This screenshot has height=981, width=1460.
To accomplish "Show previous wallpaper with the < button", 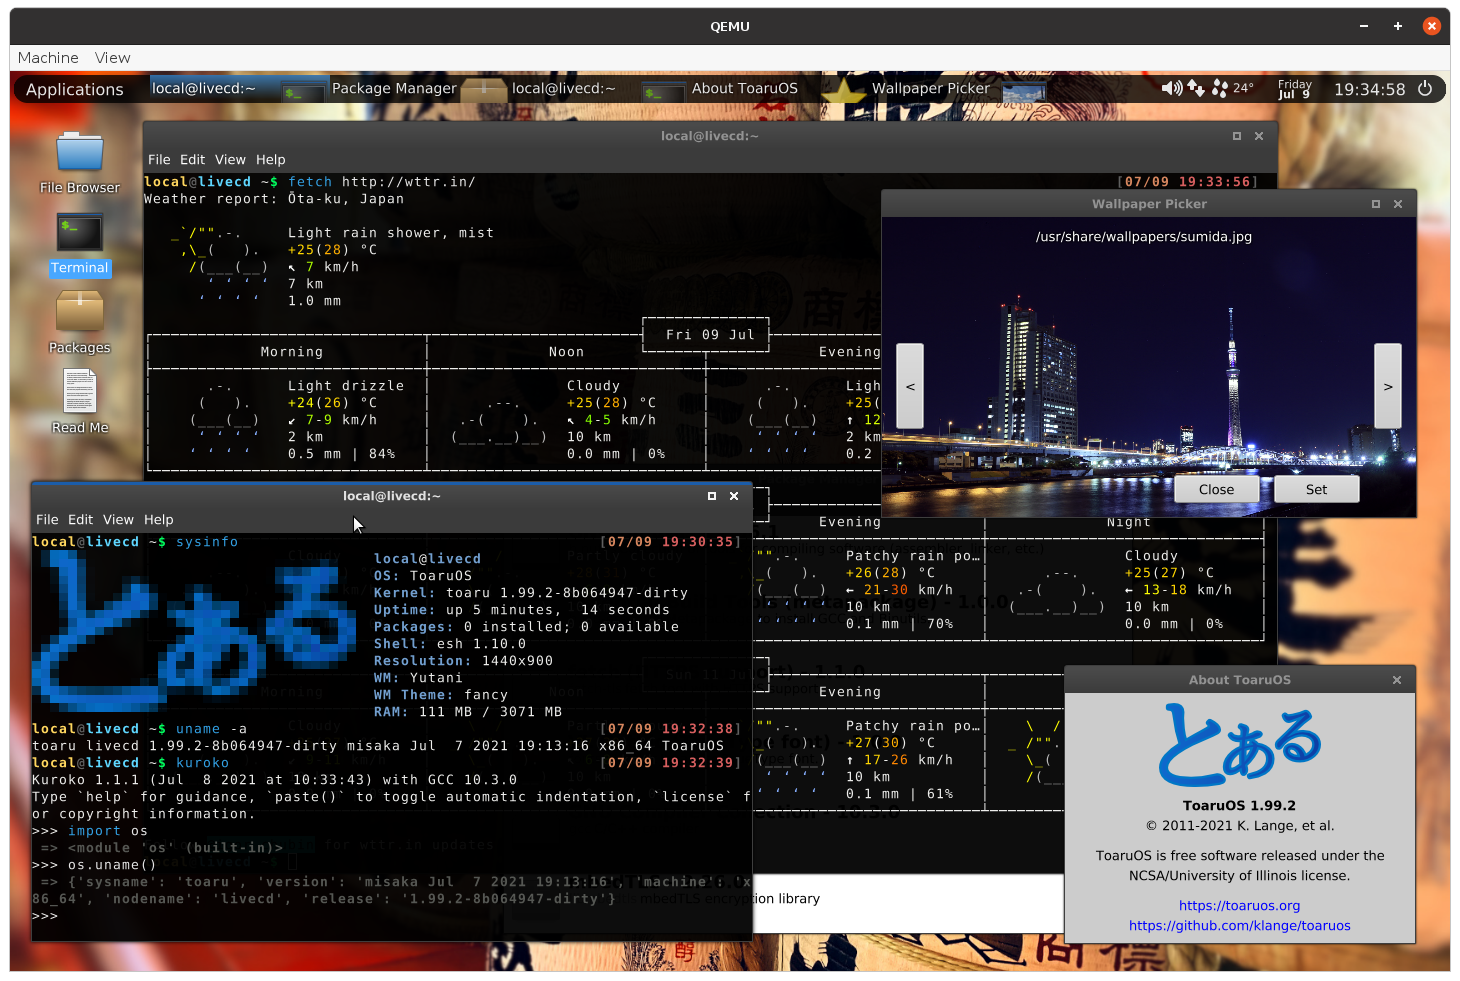I will click(x=910, y=386).
